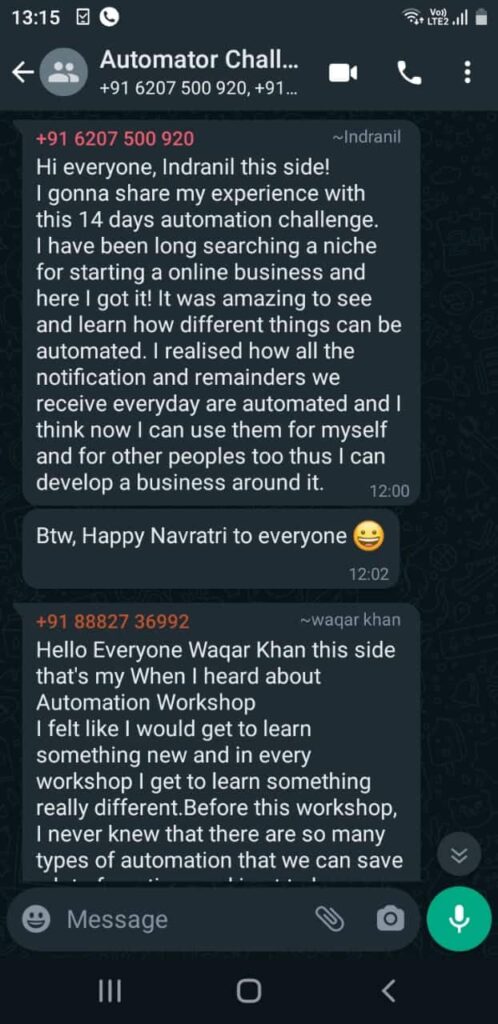The width and height of the screenshot is (498, 1024).
Task: Start a voice call with the group
Action: [410, 73]
